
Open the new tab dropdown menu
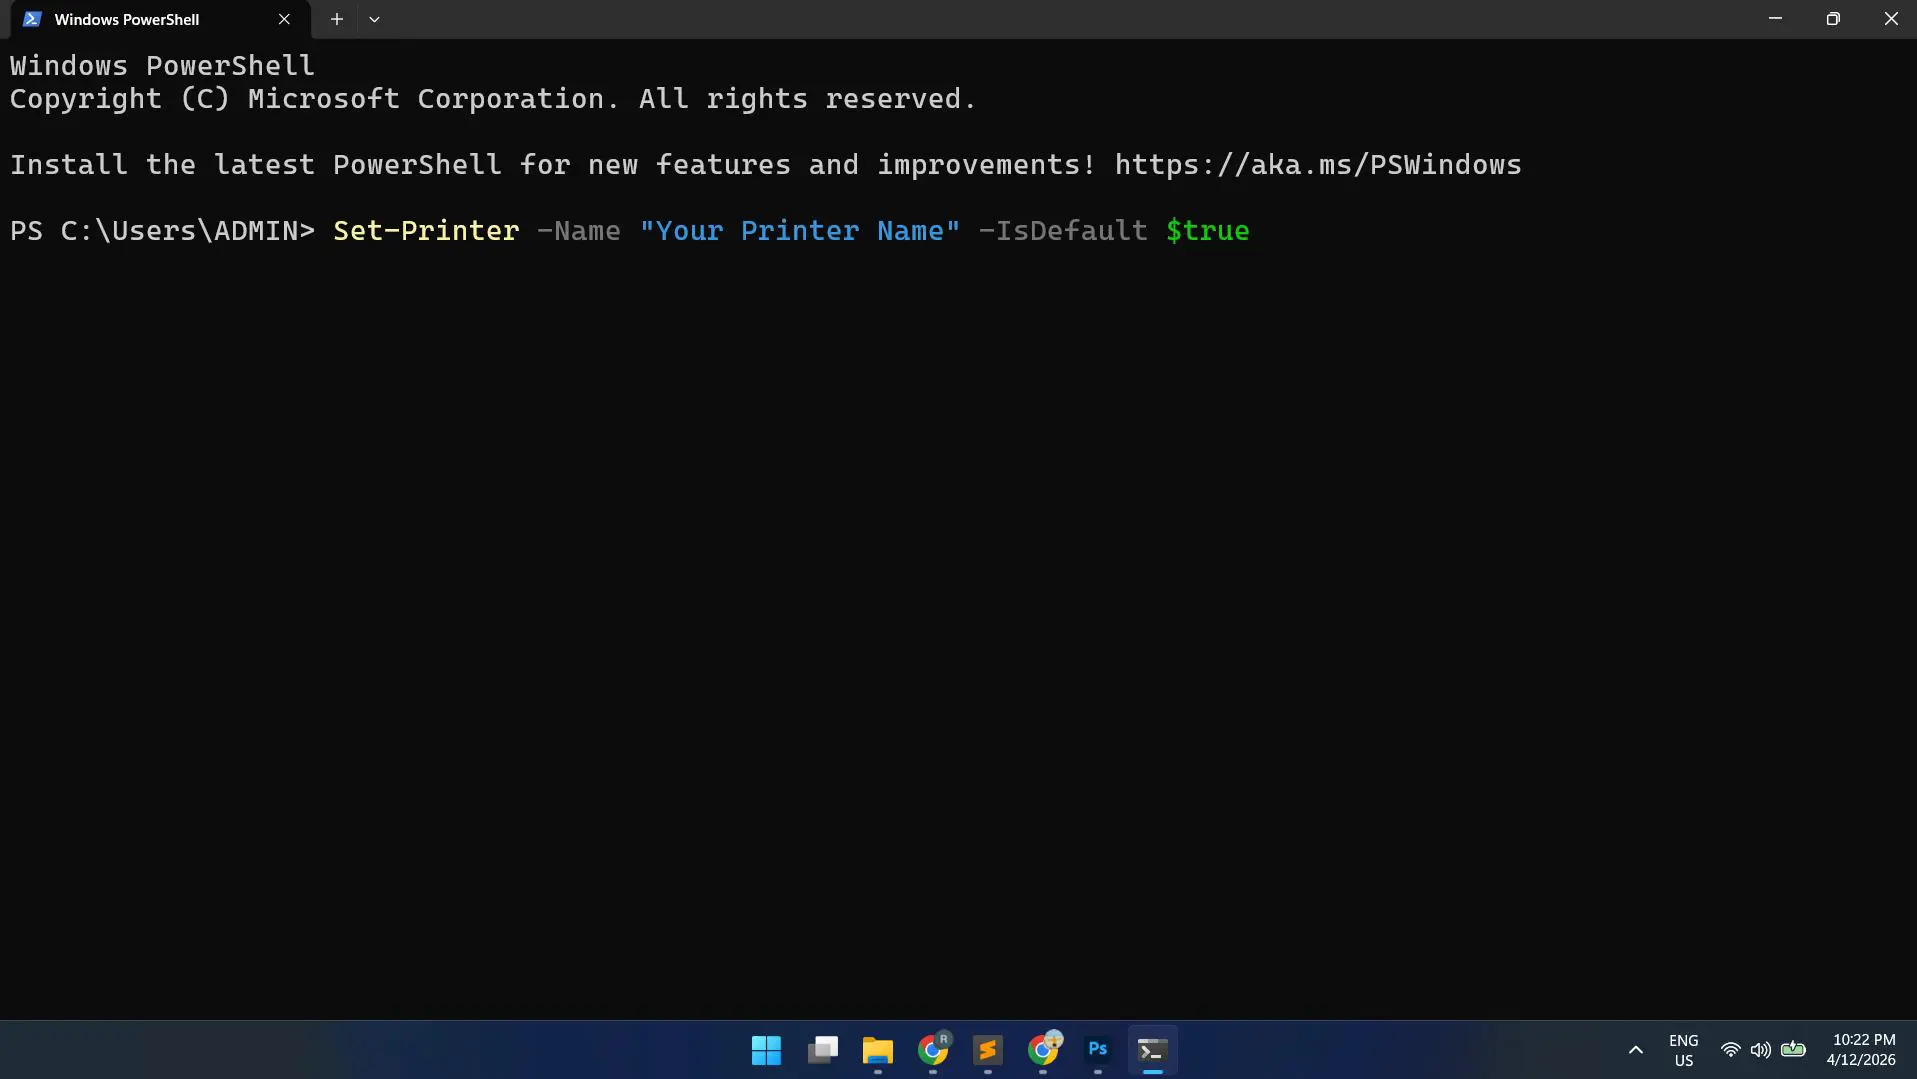(x=374, y=19)
